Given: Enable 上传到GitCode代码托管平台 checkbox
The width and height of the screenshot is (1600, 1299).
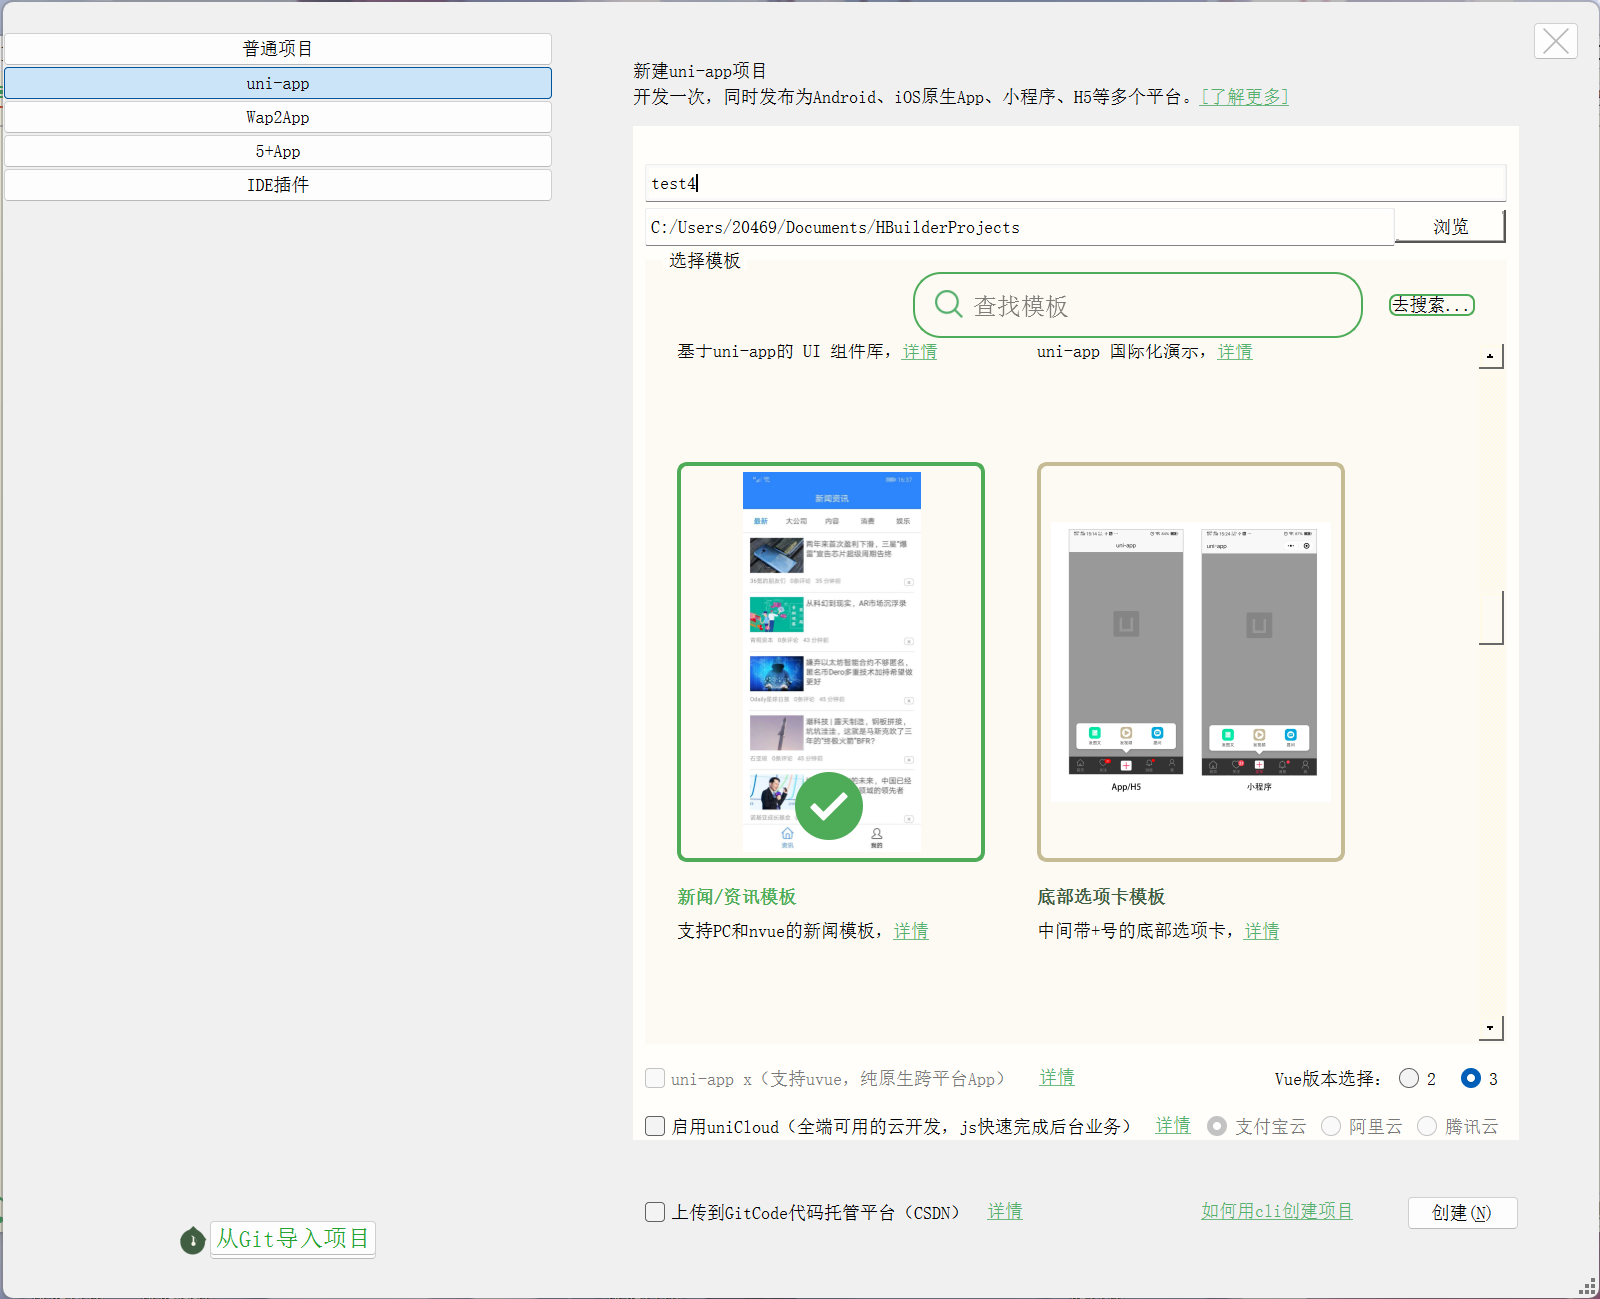Looking at the screenshot, I should click(655, 1212).
